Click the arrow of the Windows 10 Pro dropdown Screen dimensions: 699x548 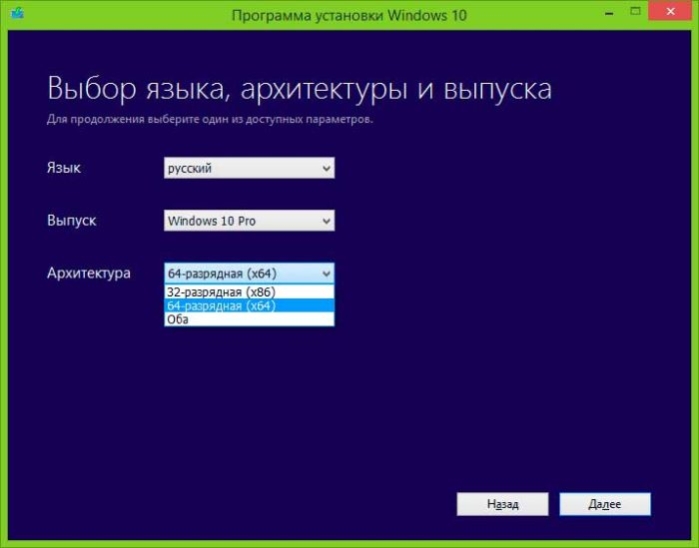click(326, 221)
